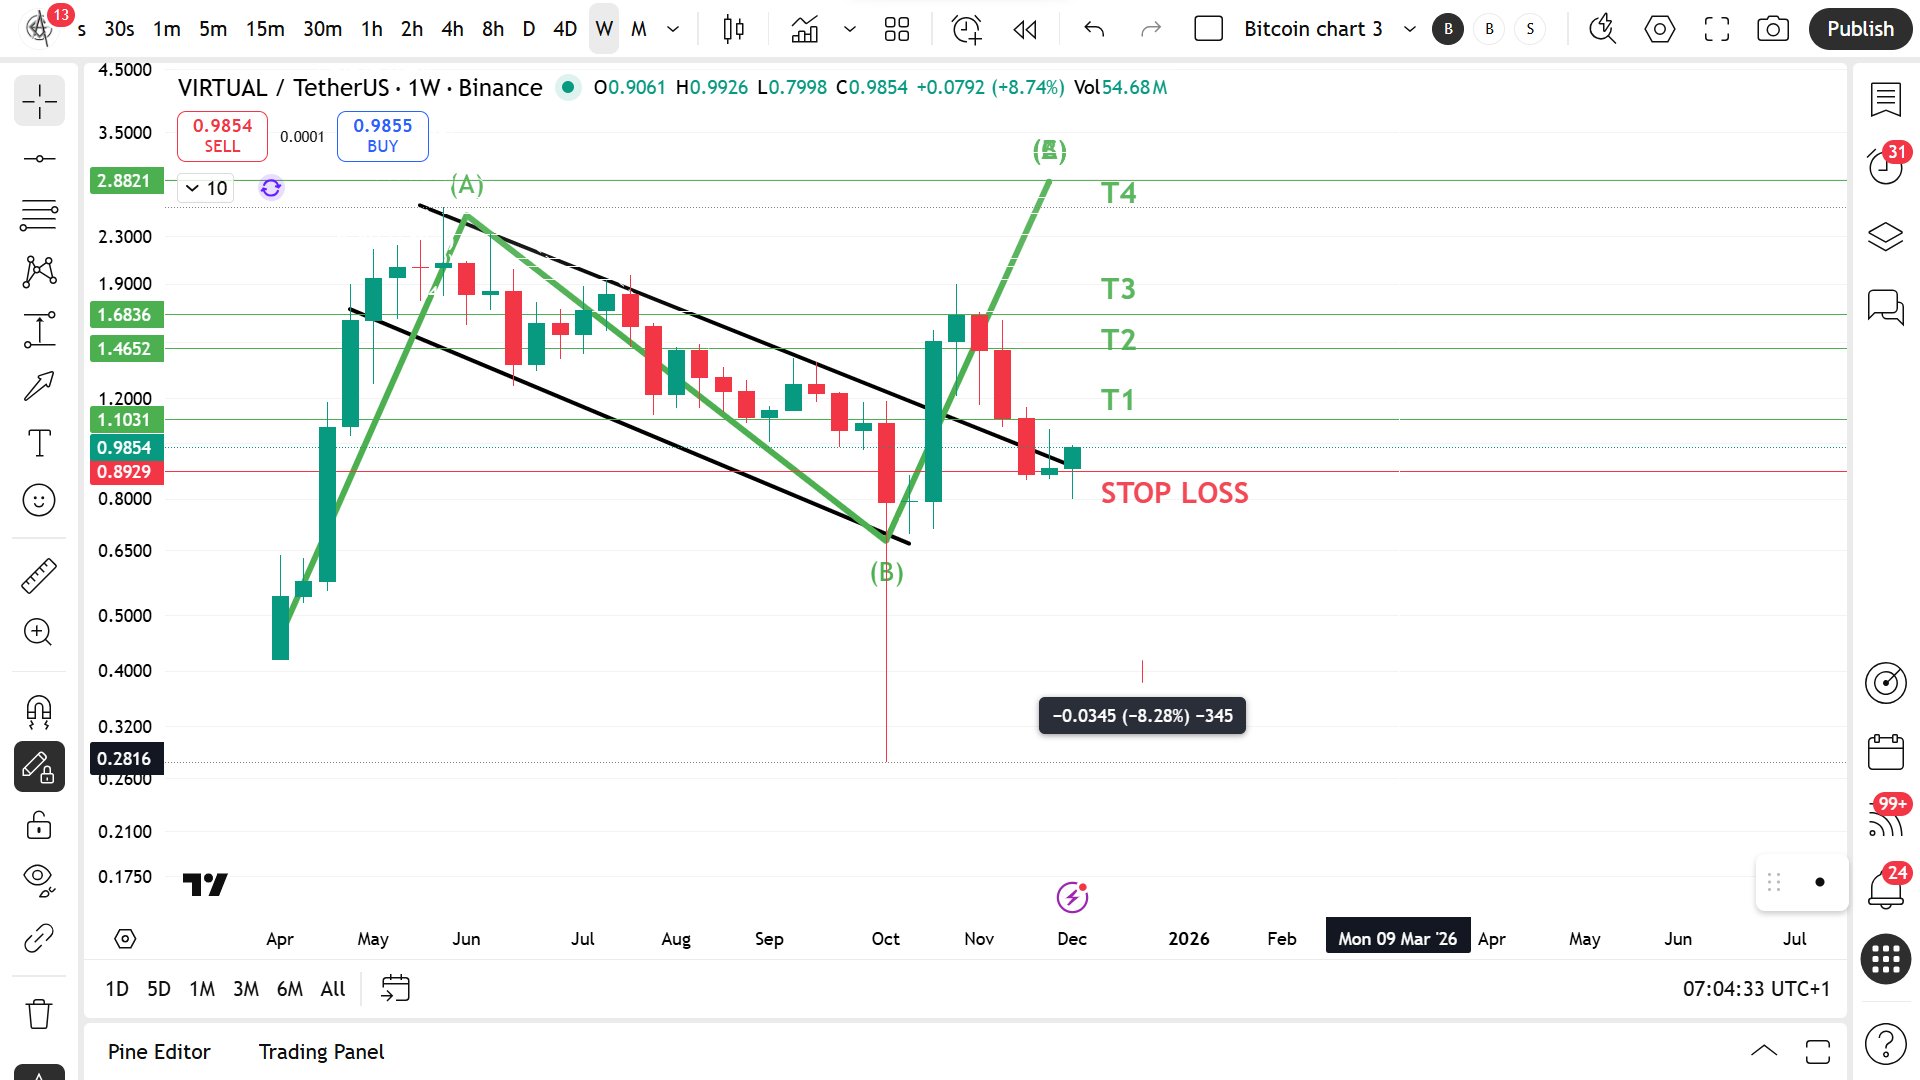This screenshot has height=1080, width=1920.
Task: Open Bitcoin chart 3 layout dropdown
Action: tap(1409, 29)
